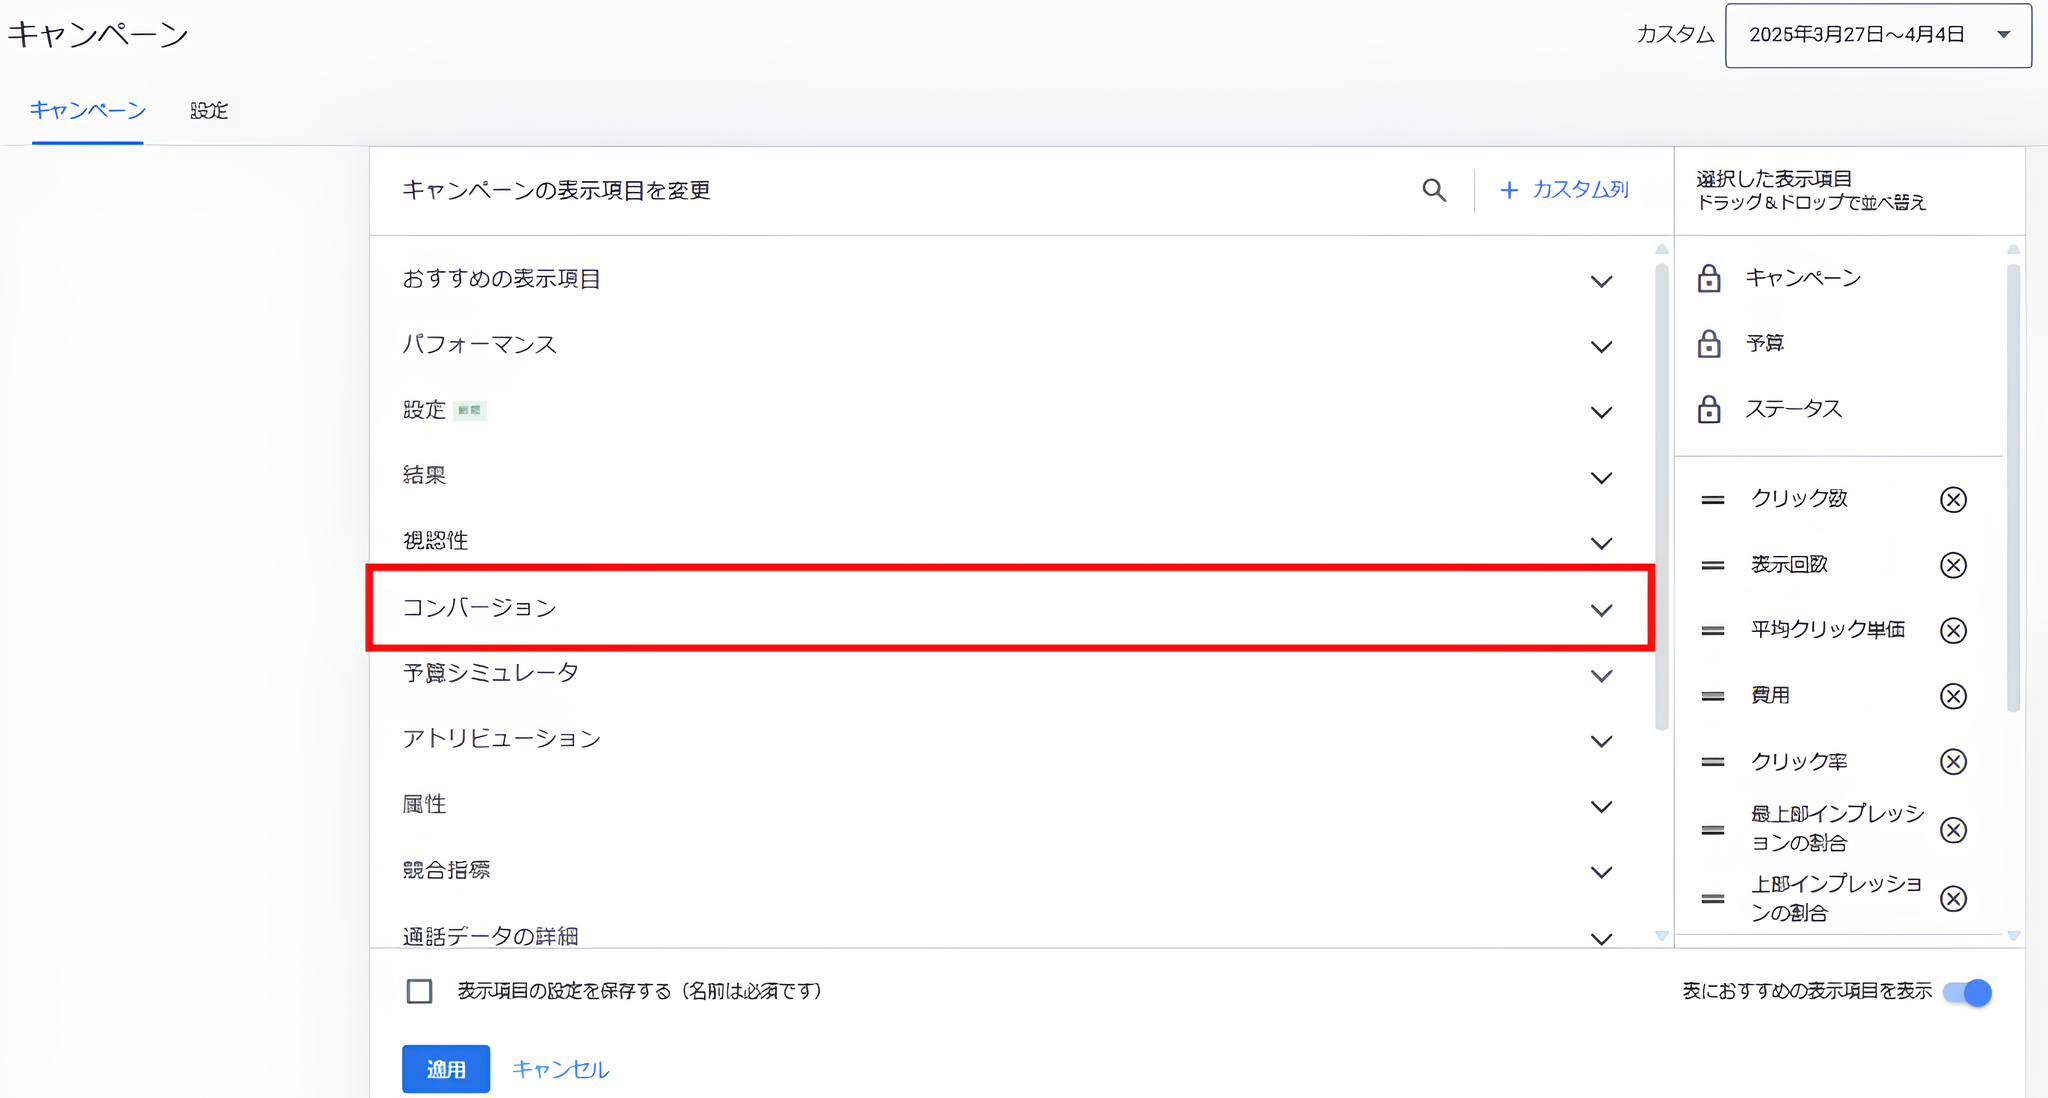
Task: Click the カスタム列 button
Action: (x=1565, y=190)
